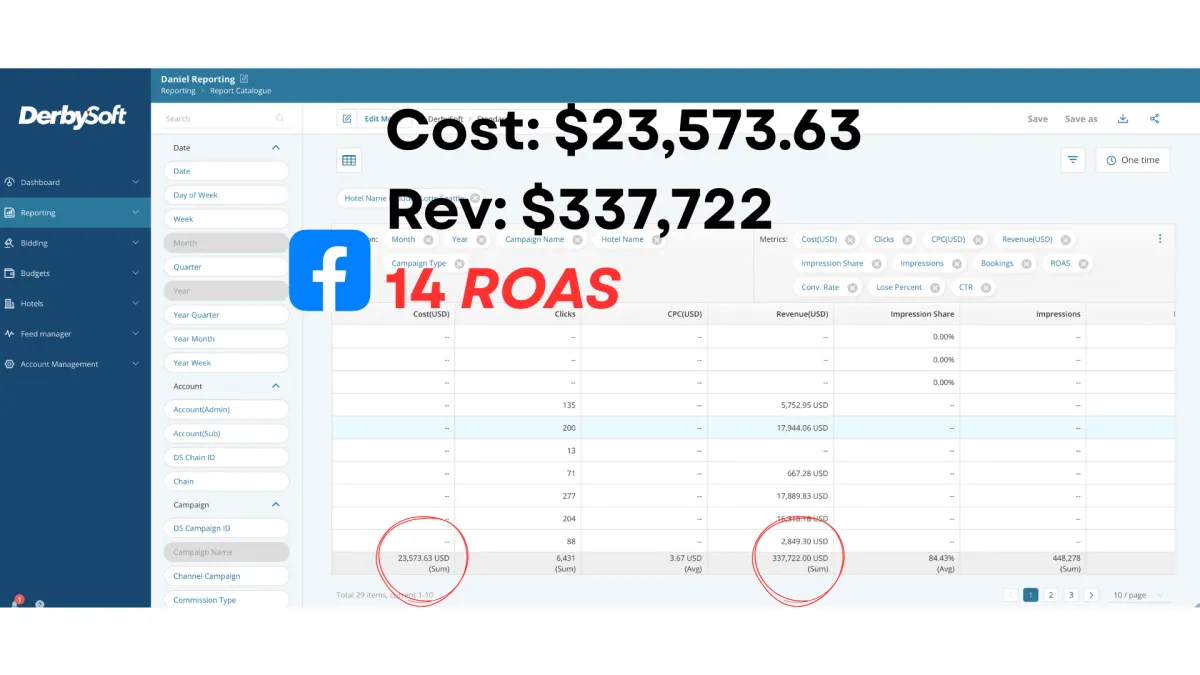
Task: Switch to the table view icon
Action: (x=349, y=160)
